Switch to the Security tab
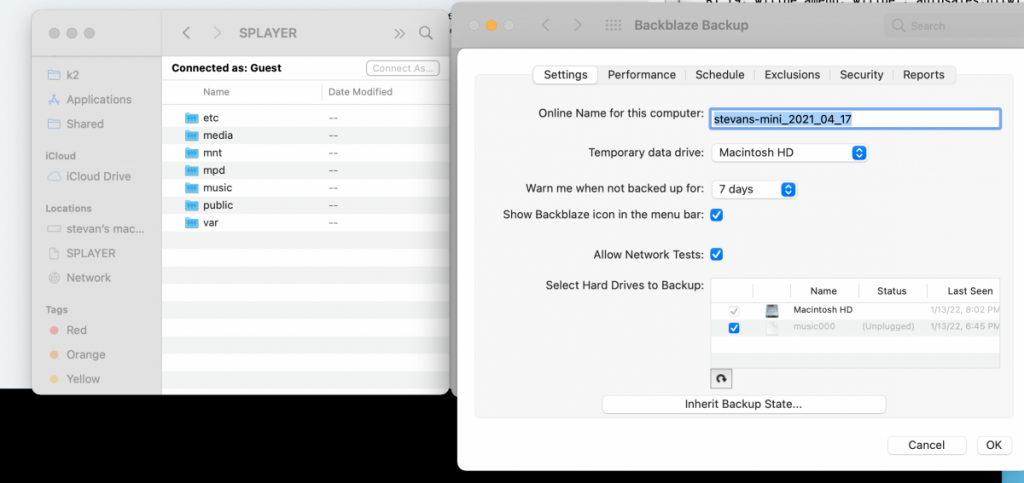Screen dimensions: 1024x483 pyautogui.click(x=861, y=75)
